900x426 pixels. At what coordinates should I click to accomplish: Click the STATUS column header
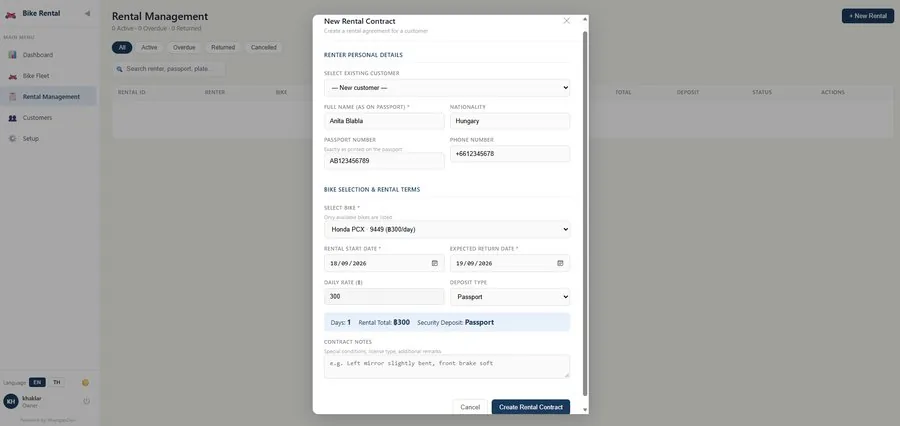[762, 92]
